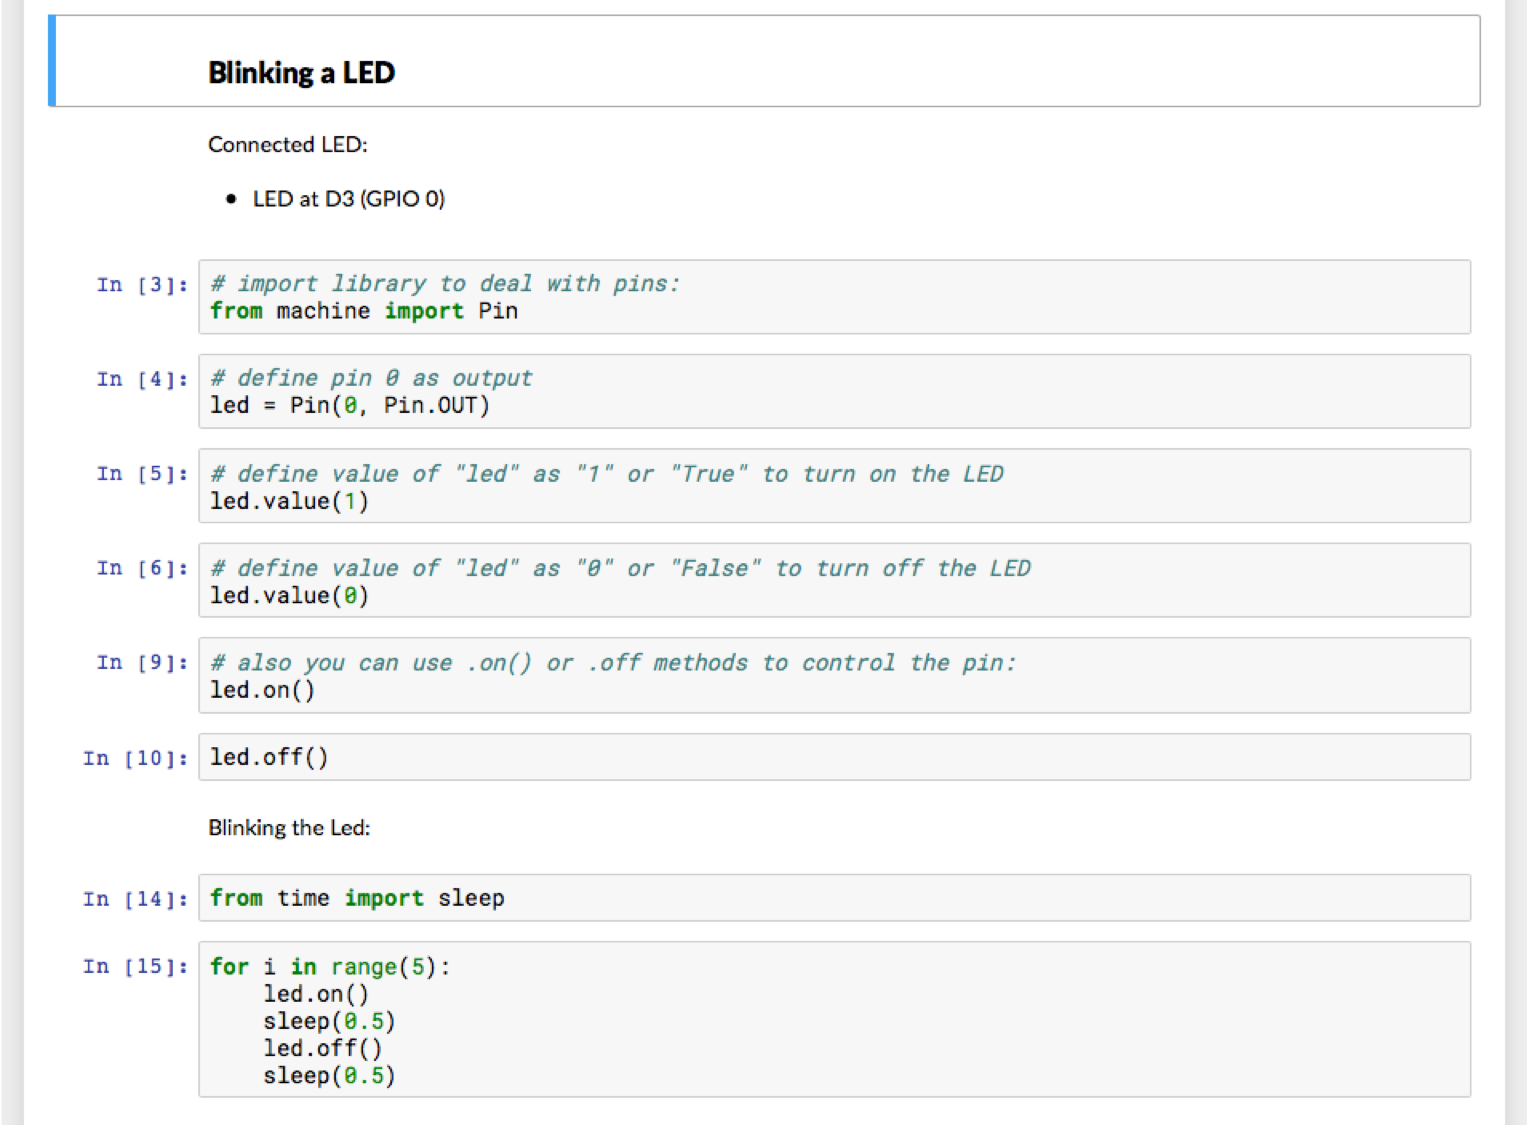
Task: Click the Blinking the Led markdown text
Action: click(x=289, y=828)
